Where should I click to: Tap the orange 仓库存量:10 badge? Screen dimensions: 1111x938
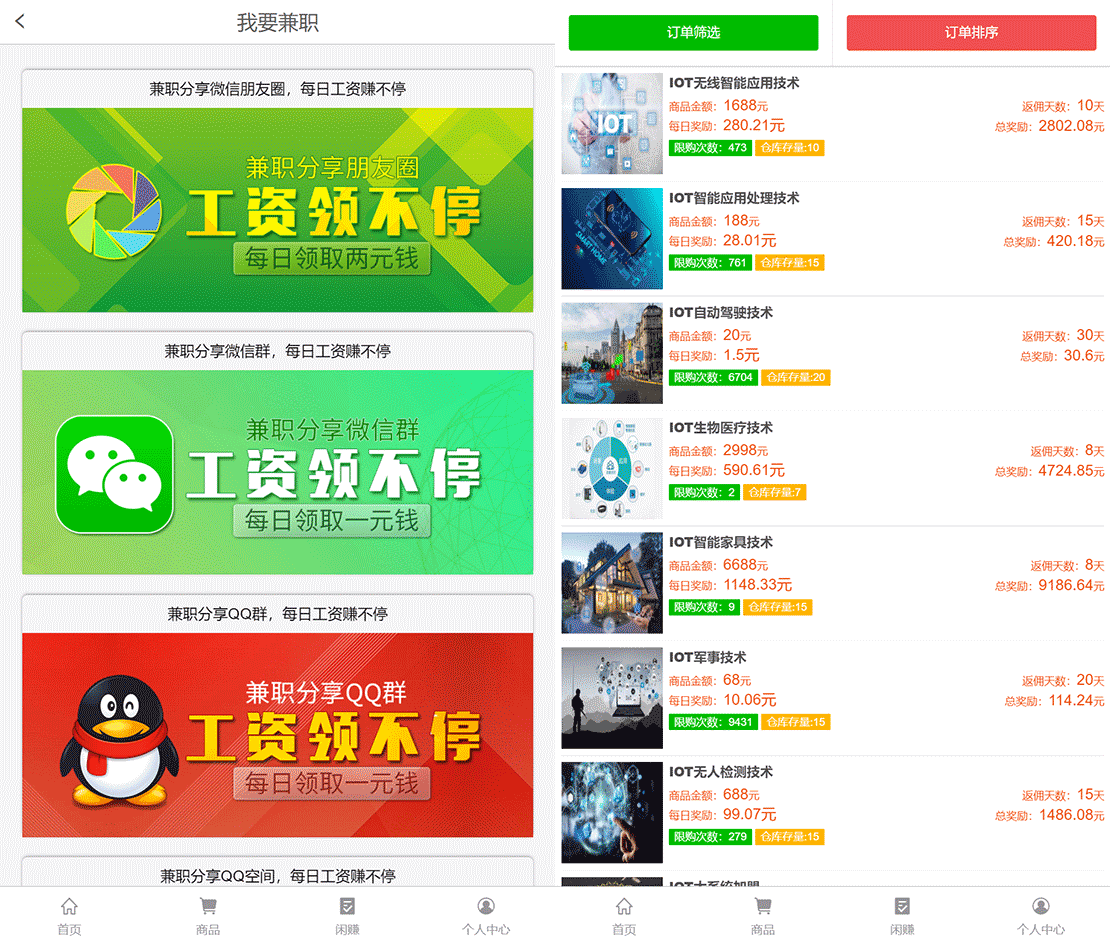(791, 148)
